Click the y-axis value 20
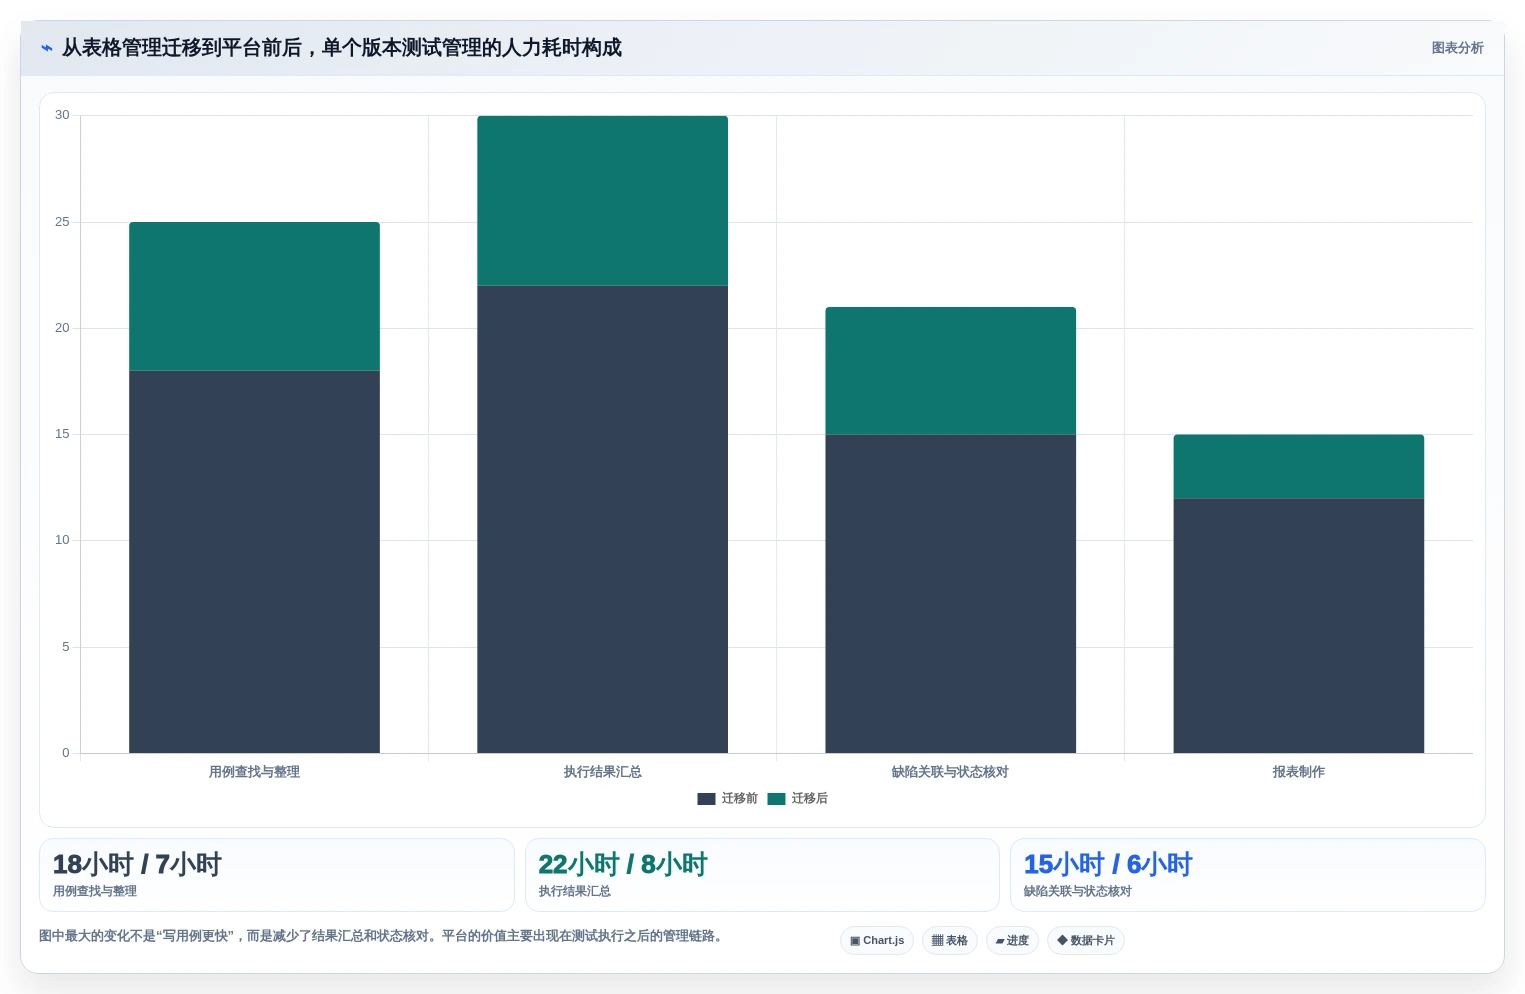The height and width of the screenshot is (994, 1525). point(62,328)
